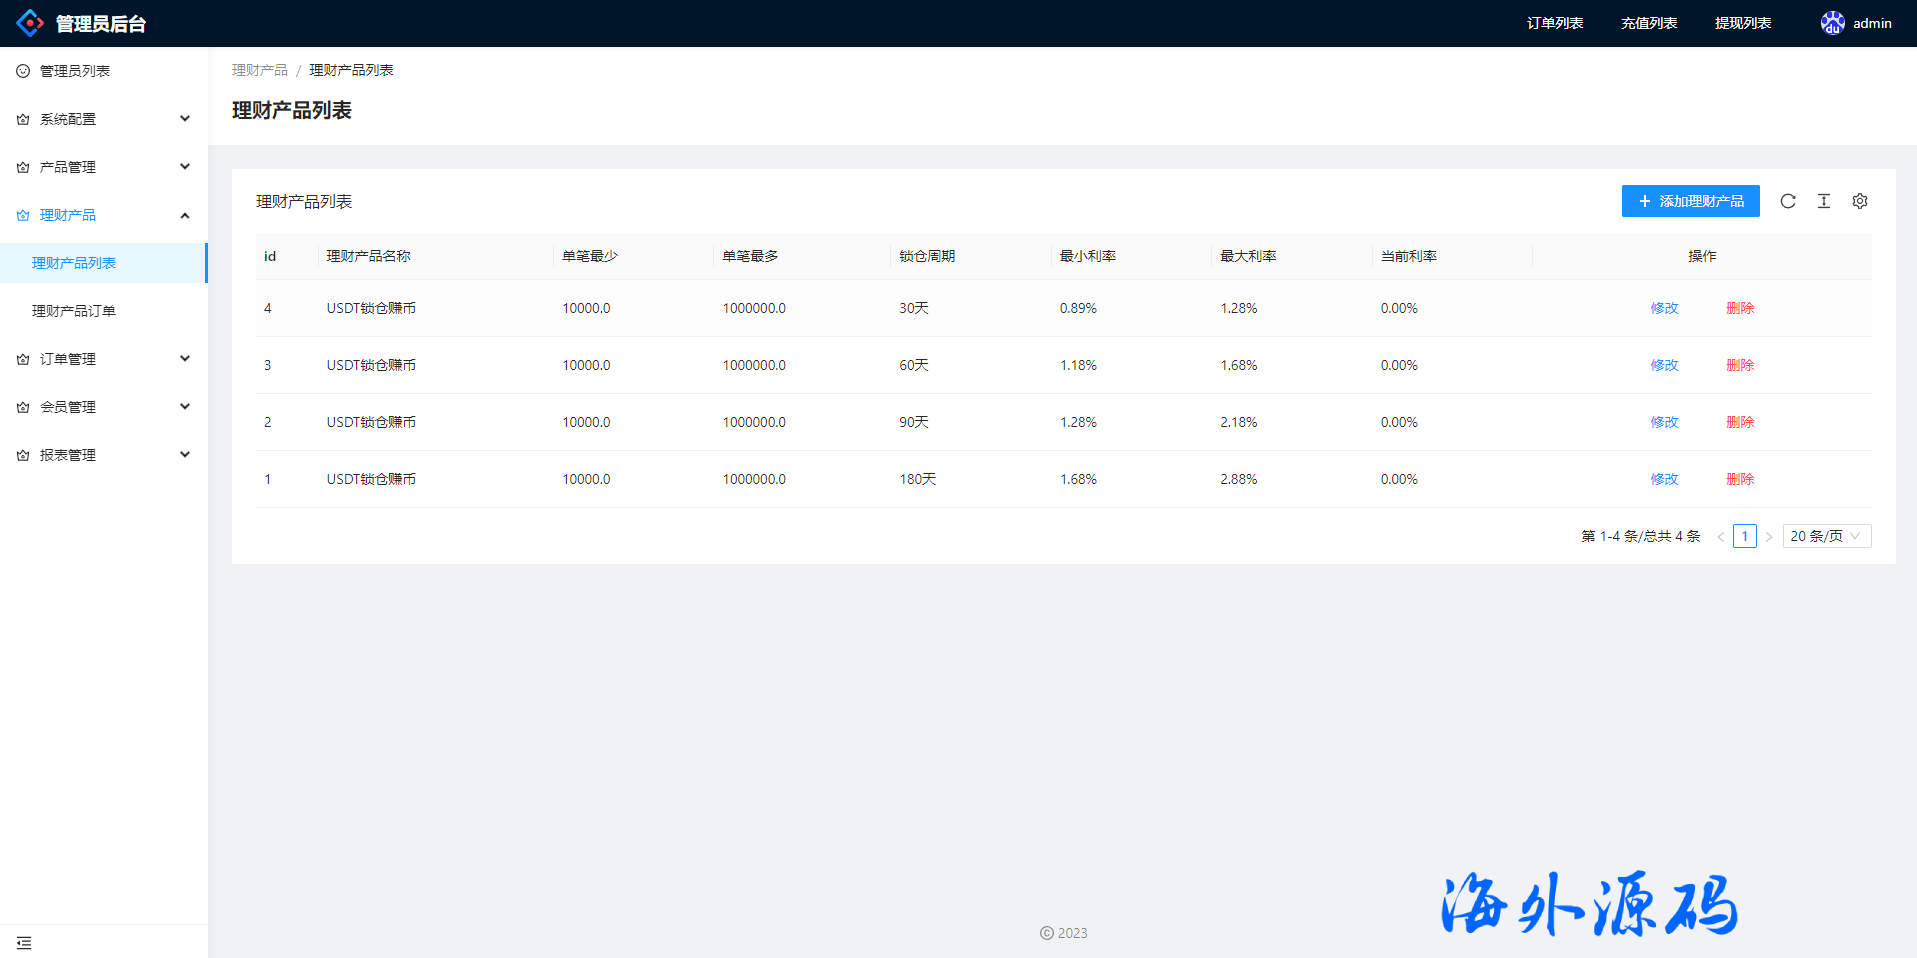Viewport: 1917px width, 958px height.
Task: Collapse sidebar using bottom menu-fold icon
Action: pos(24,943)
